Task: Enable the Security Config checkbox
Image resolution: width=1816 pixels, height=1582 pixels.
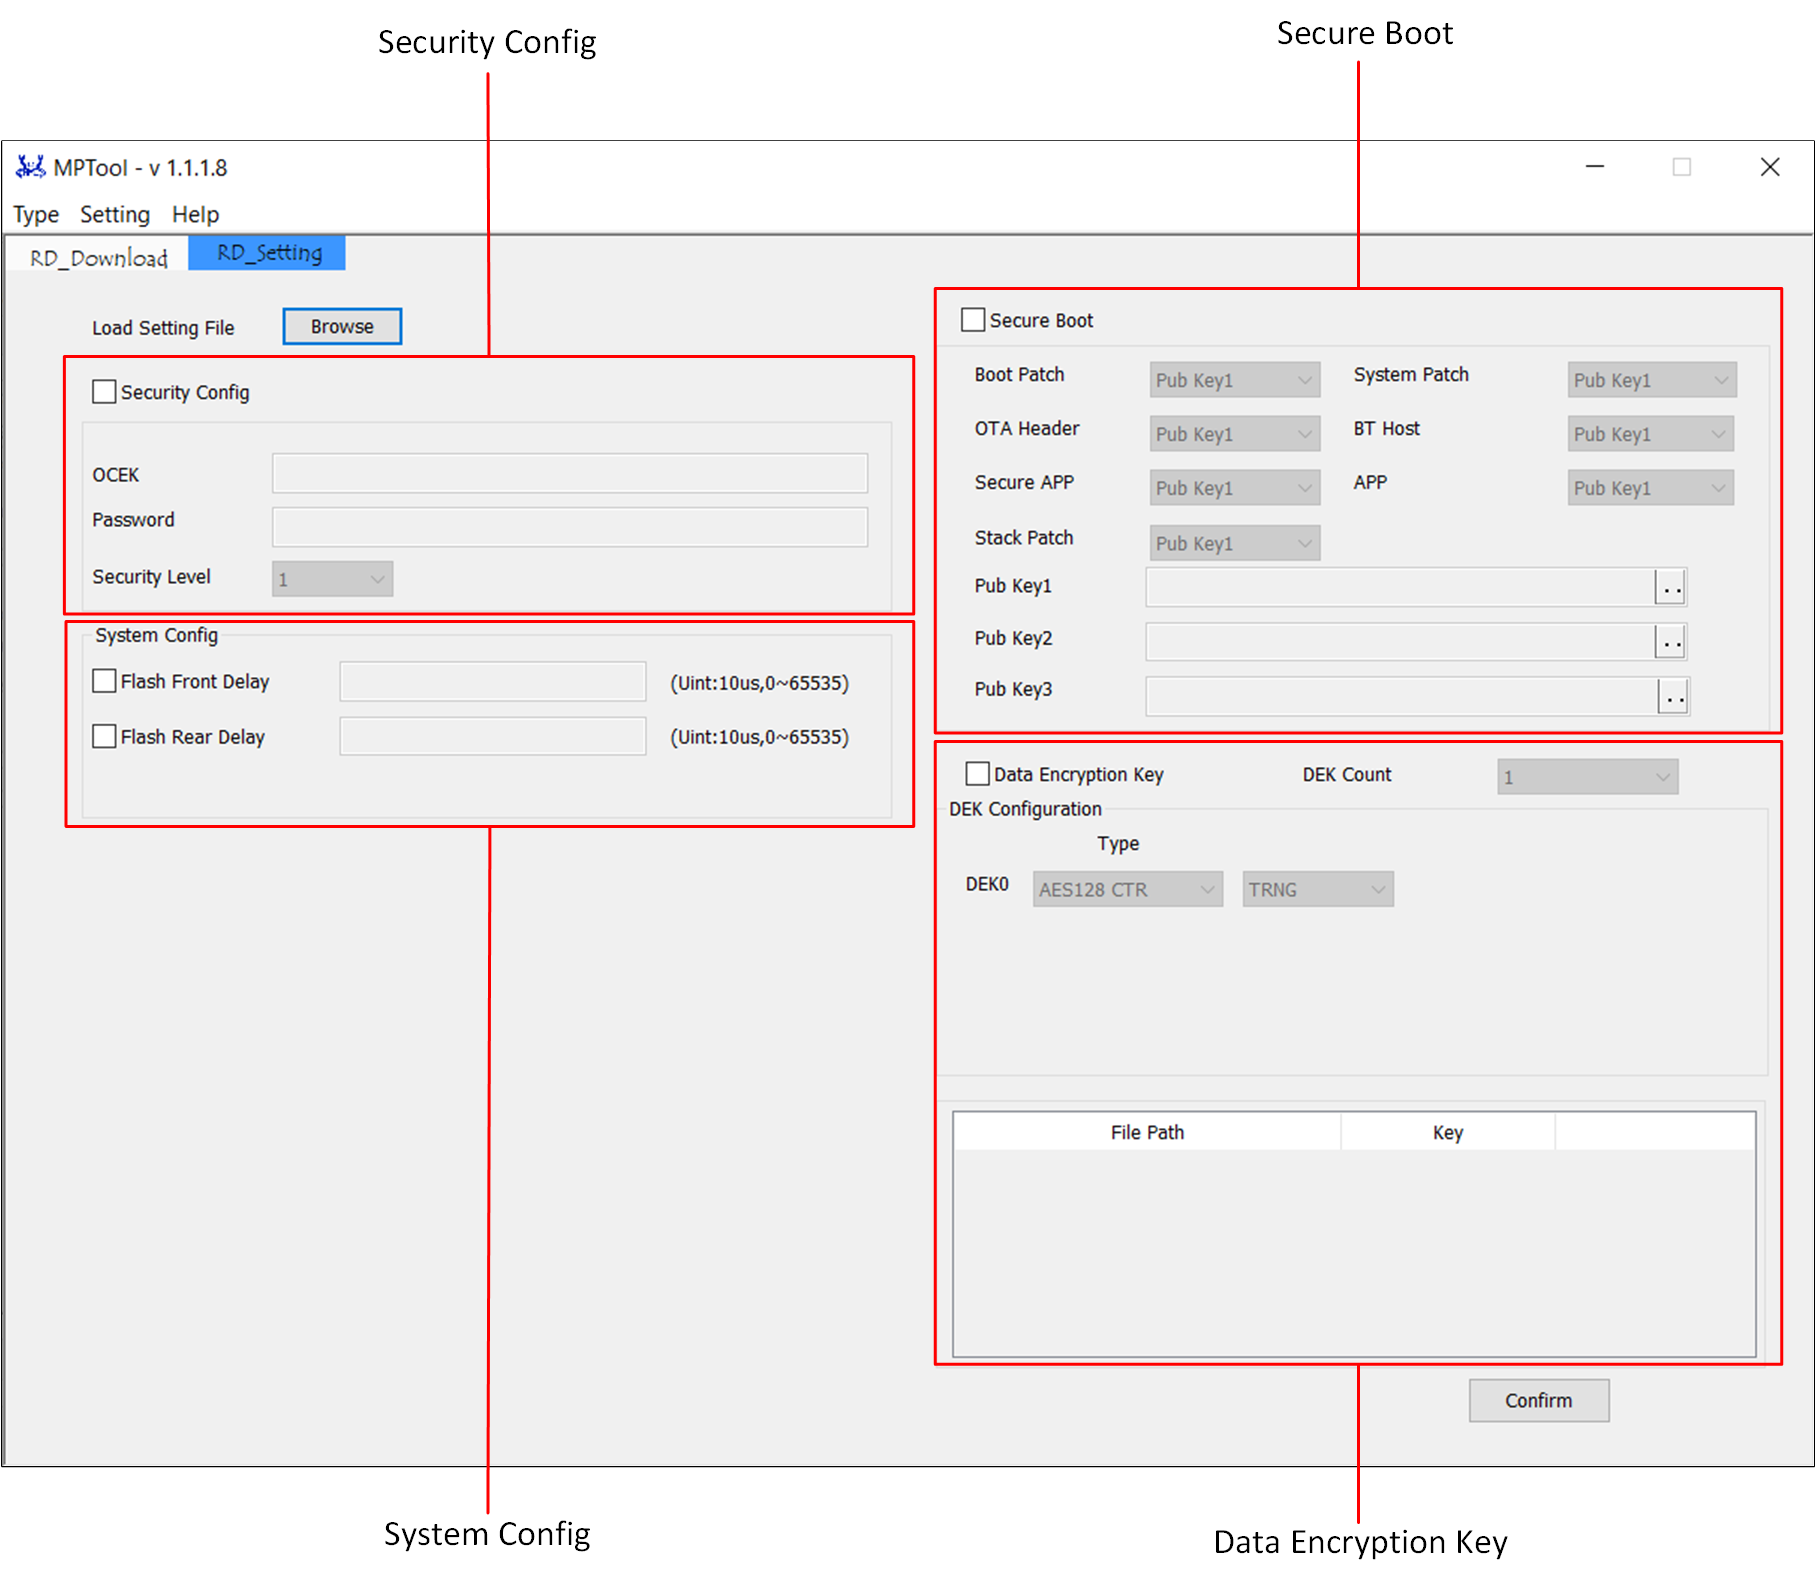Action: point(104,392)
